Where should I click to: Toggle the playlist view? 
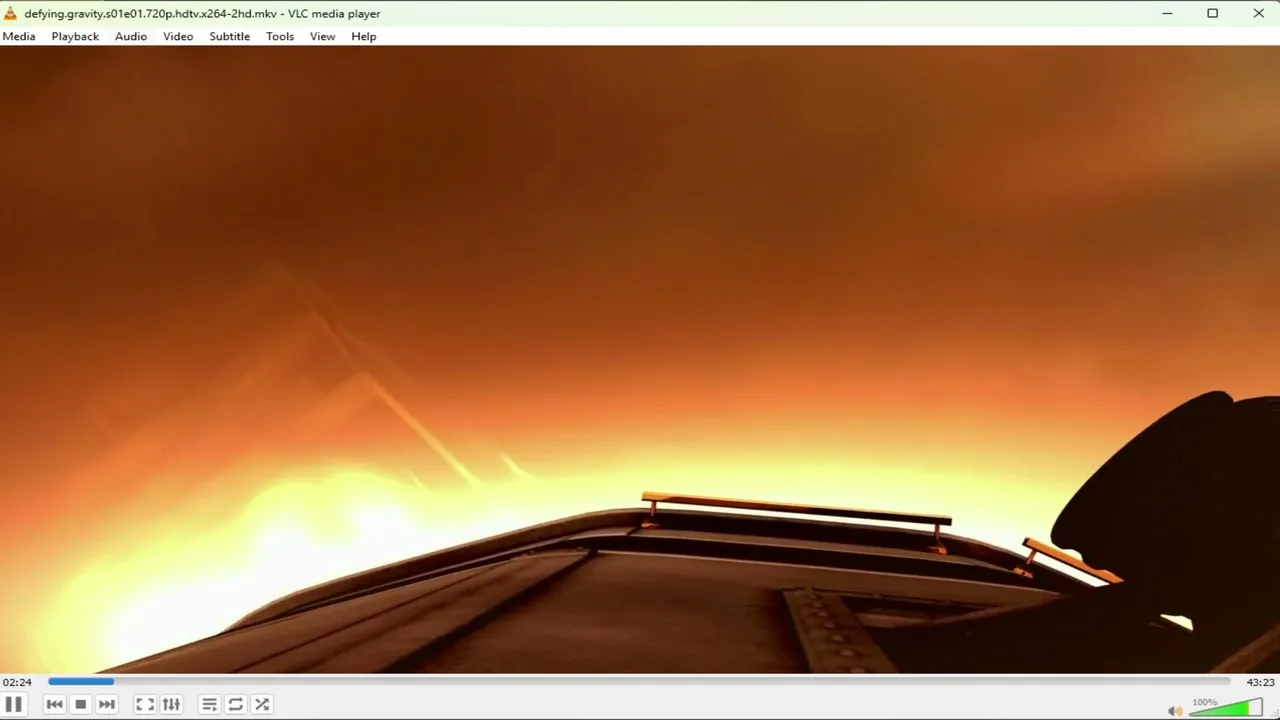click(x=209, y=705)
